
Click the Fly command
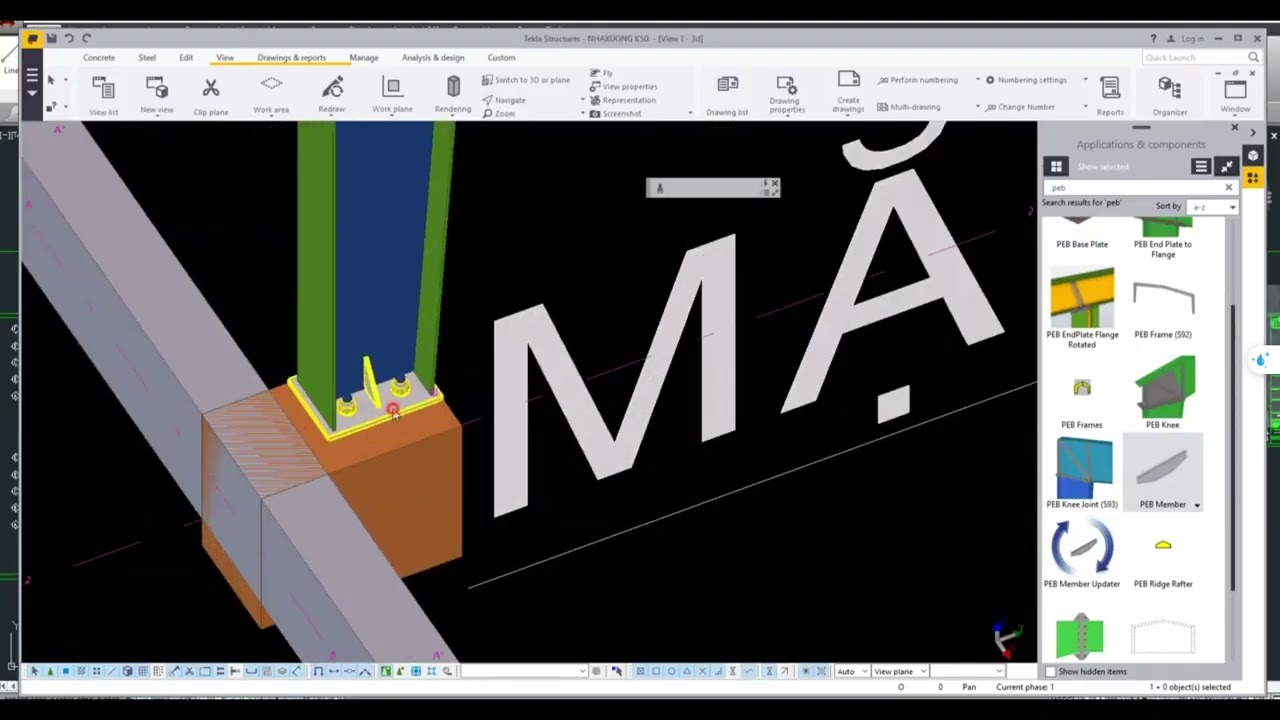coord(601,73)
